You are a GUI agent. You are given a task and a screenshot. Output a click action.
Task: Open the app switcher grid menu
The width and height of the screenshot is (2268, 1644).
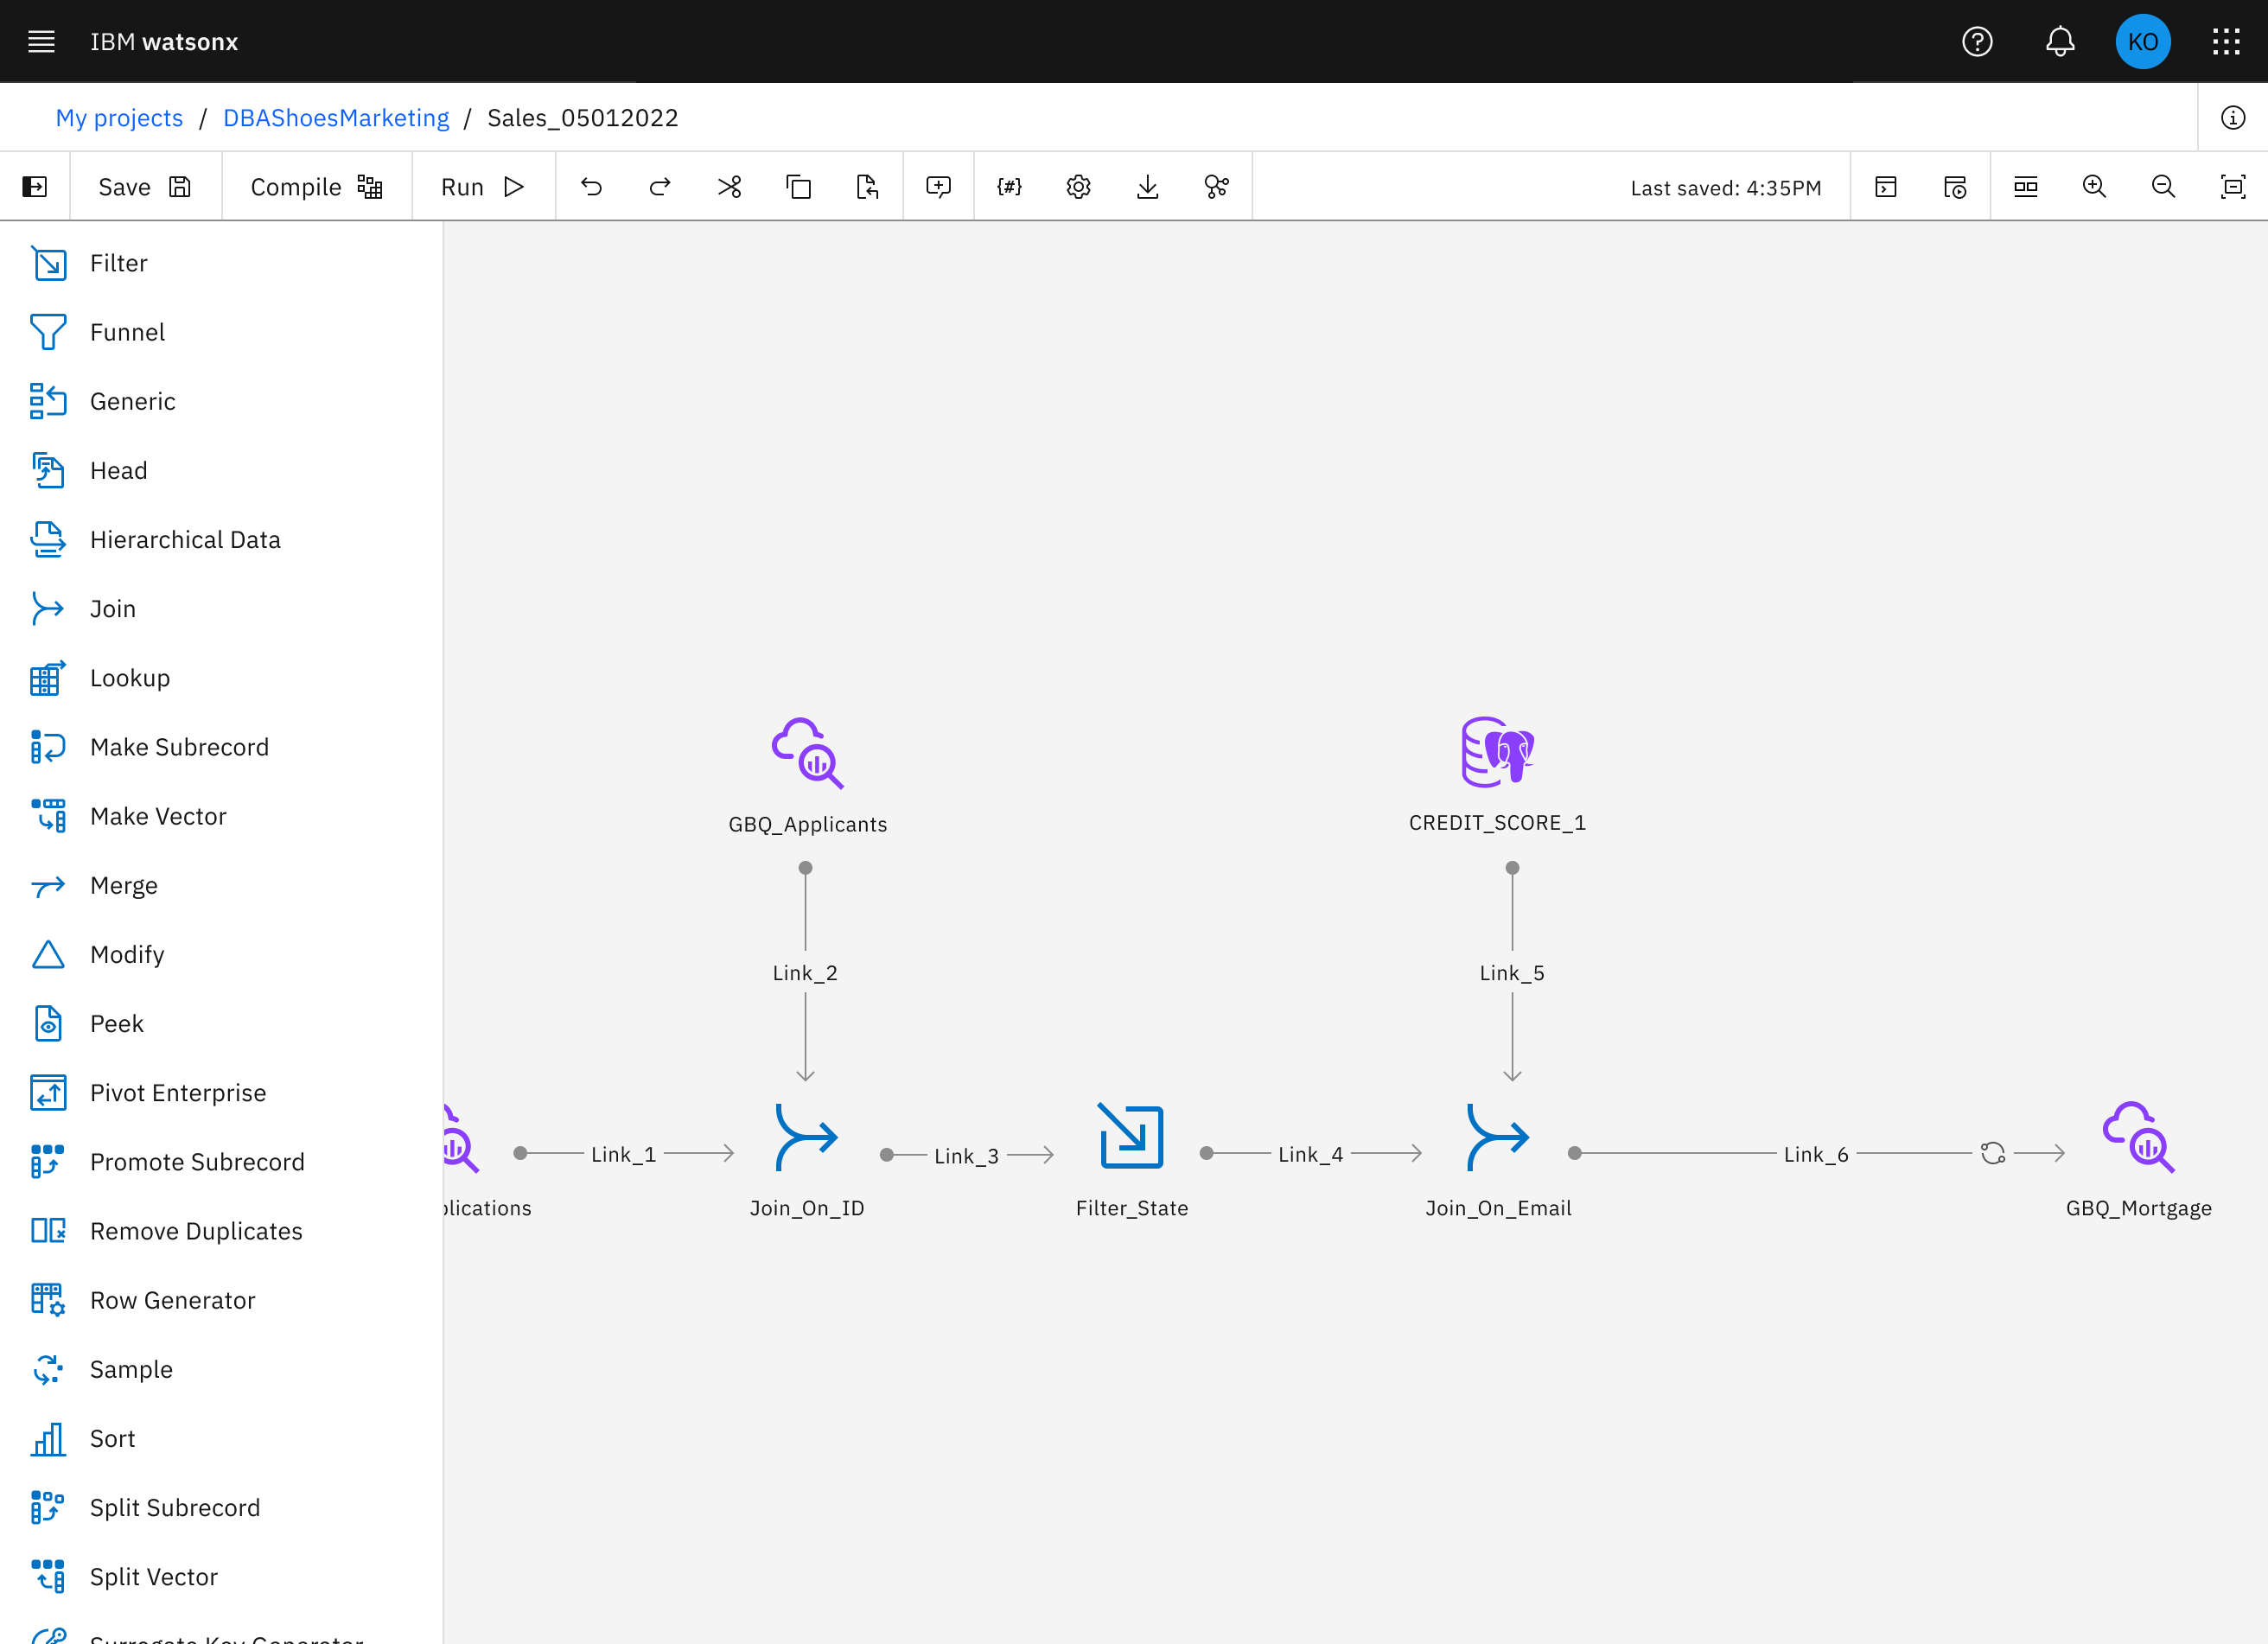click(x=2226, y=41)
